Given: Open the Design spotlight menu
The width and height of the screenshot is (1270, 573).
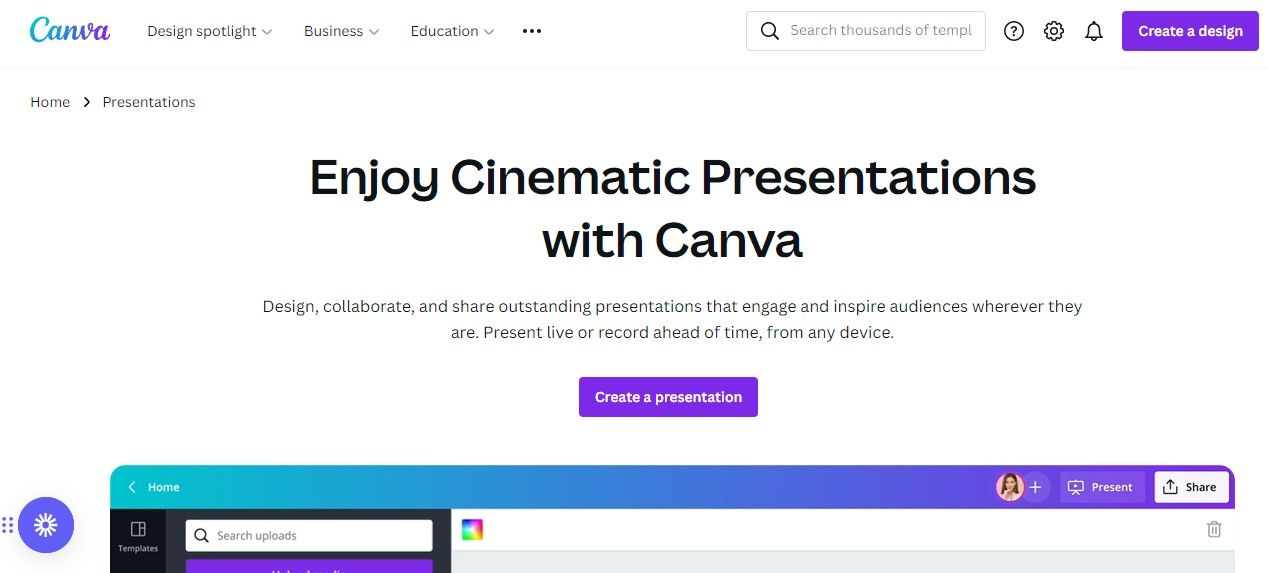Looking at the screenshot, I should pos(210,31).
